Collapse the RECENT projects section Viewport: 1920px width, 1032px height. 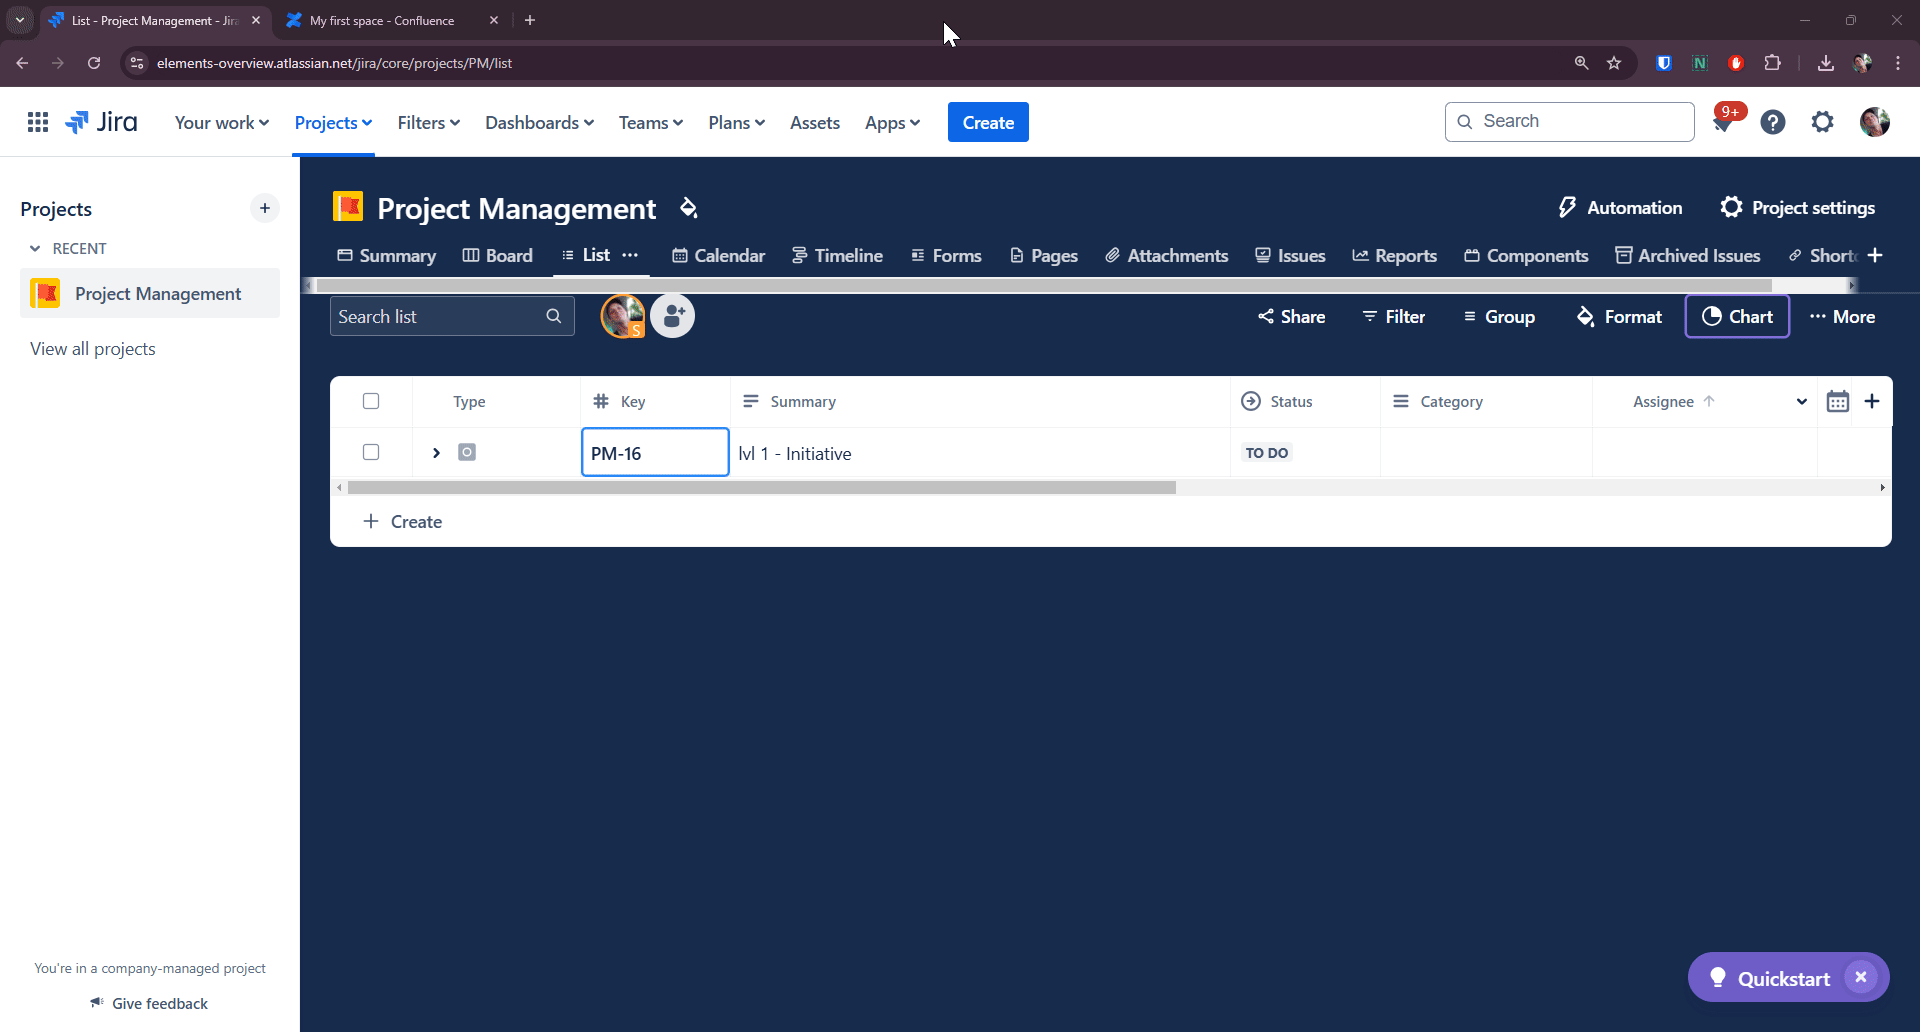click(x=36, y=248)
